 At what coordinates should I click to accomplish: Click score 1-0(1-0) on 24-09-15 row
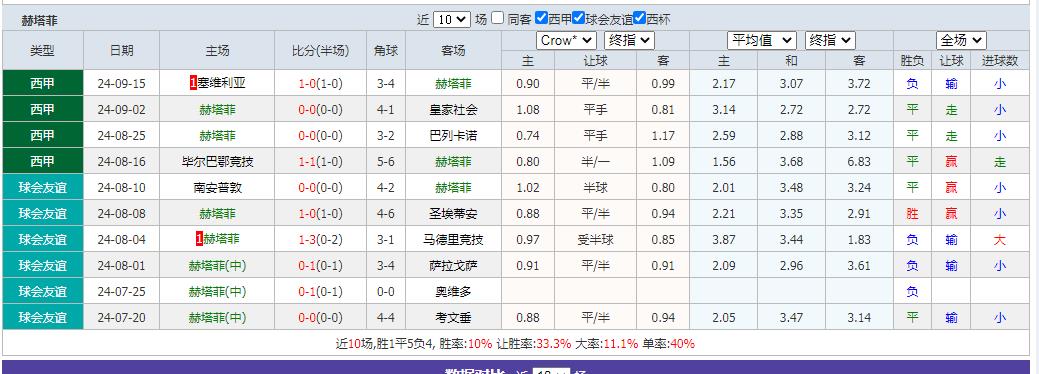320,84
